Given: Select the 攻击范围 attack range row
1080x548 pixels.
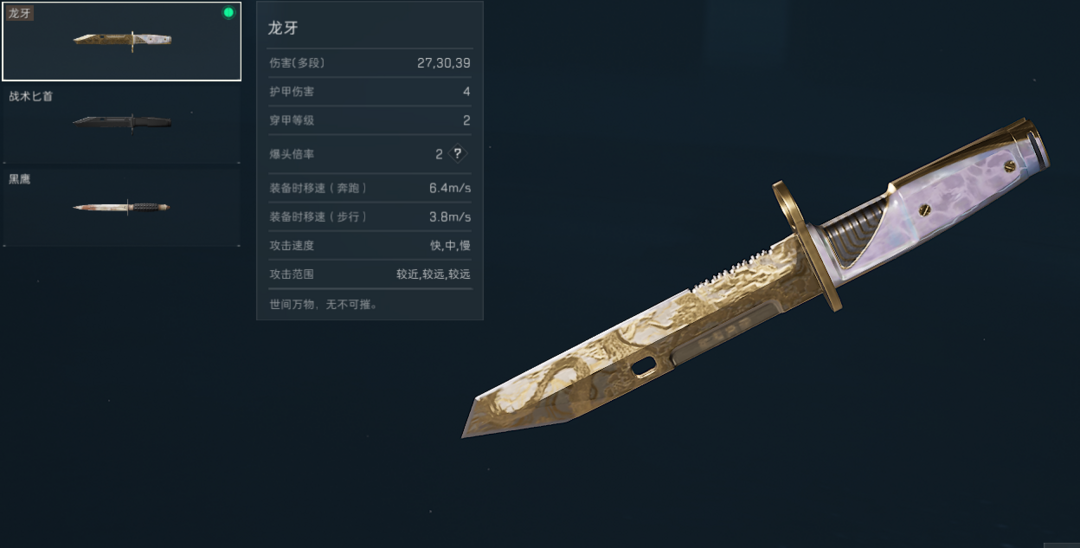Looking at the screenshot, I should tap(370, 274).
